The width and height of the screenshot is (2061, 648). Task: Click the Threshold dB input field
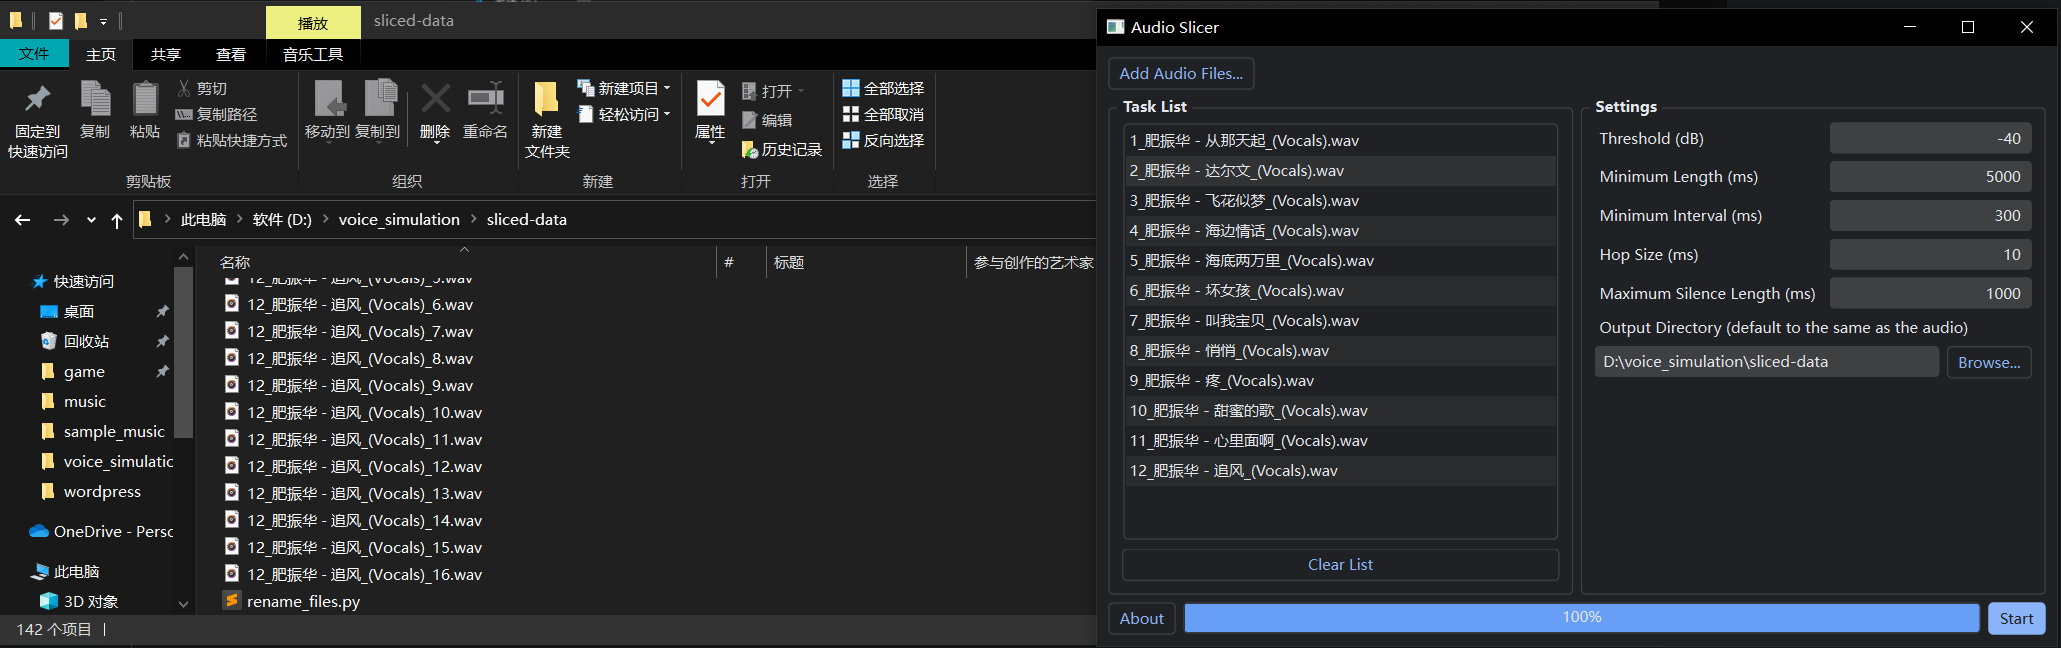(1930, 139)
